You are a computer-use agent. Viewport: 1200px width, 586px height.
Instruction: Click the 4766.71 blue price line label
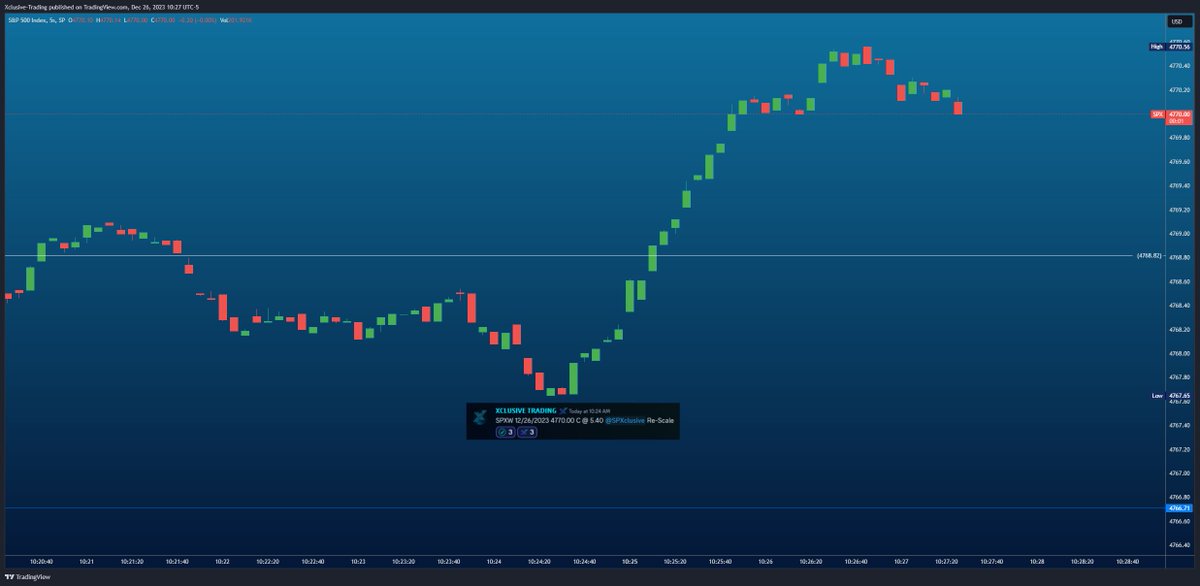pos(1179,508)
